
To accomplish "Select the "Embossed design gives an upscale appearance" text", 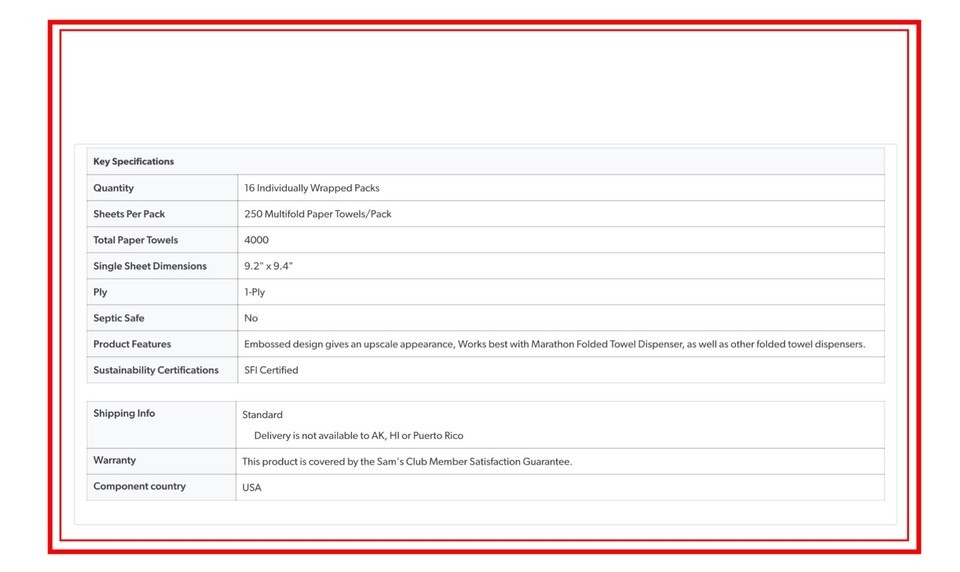I will tap(349, 344).
